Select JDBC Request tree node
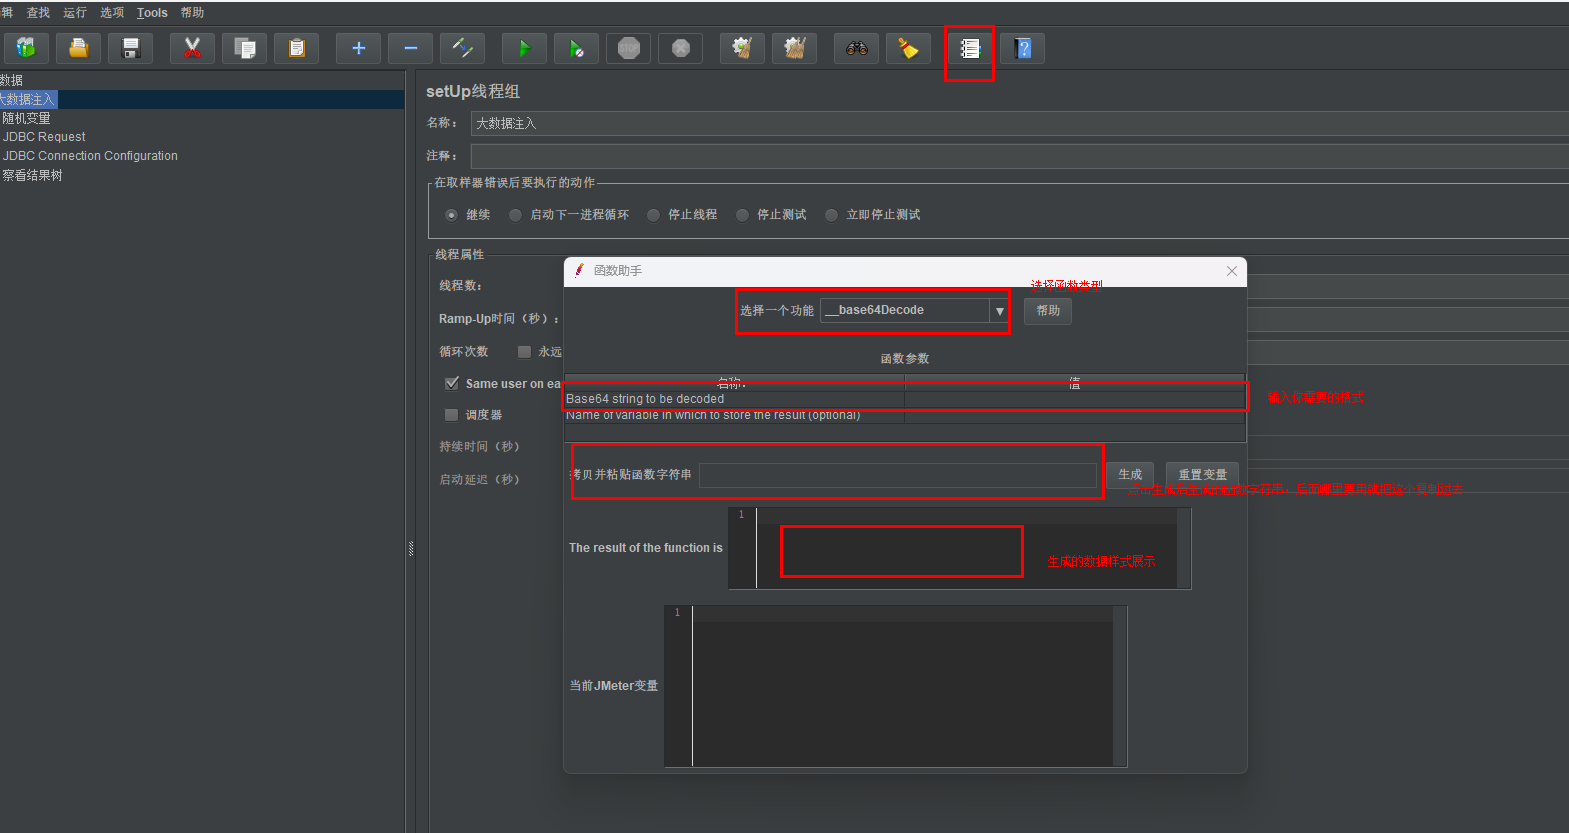This screenshot has height=833, width=1569. point(44,137)
